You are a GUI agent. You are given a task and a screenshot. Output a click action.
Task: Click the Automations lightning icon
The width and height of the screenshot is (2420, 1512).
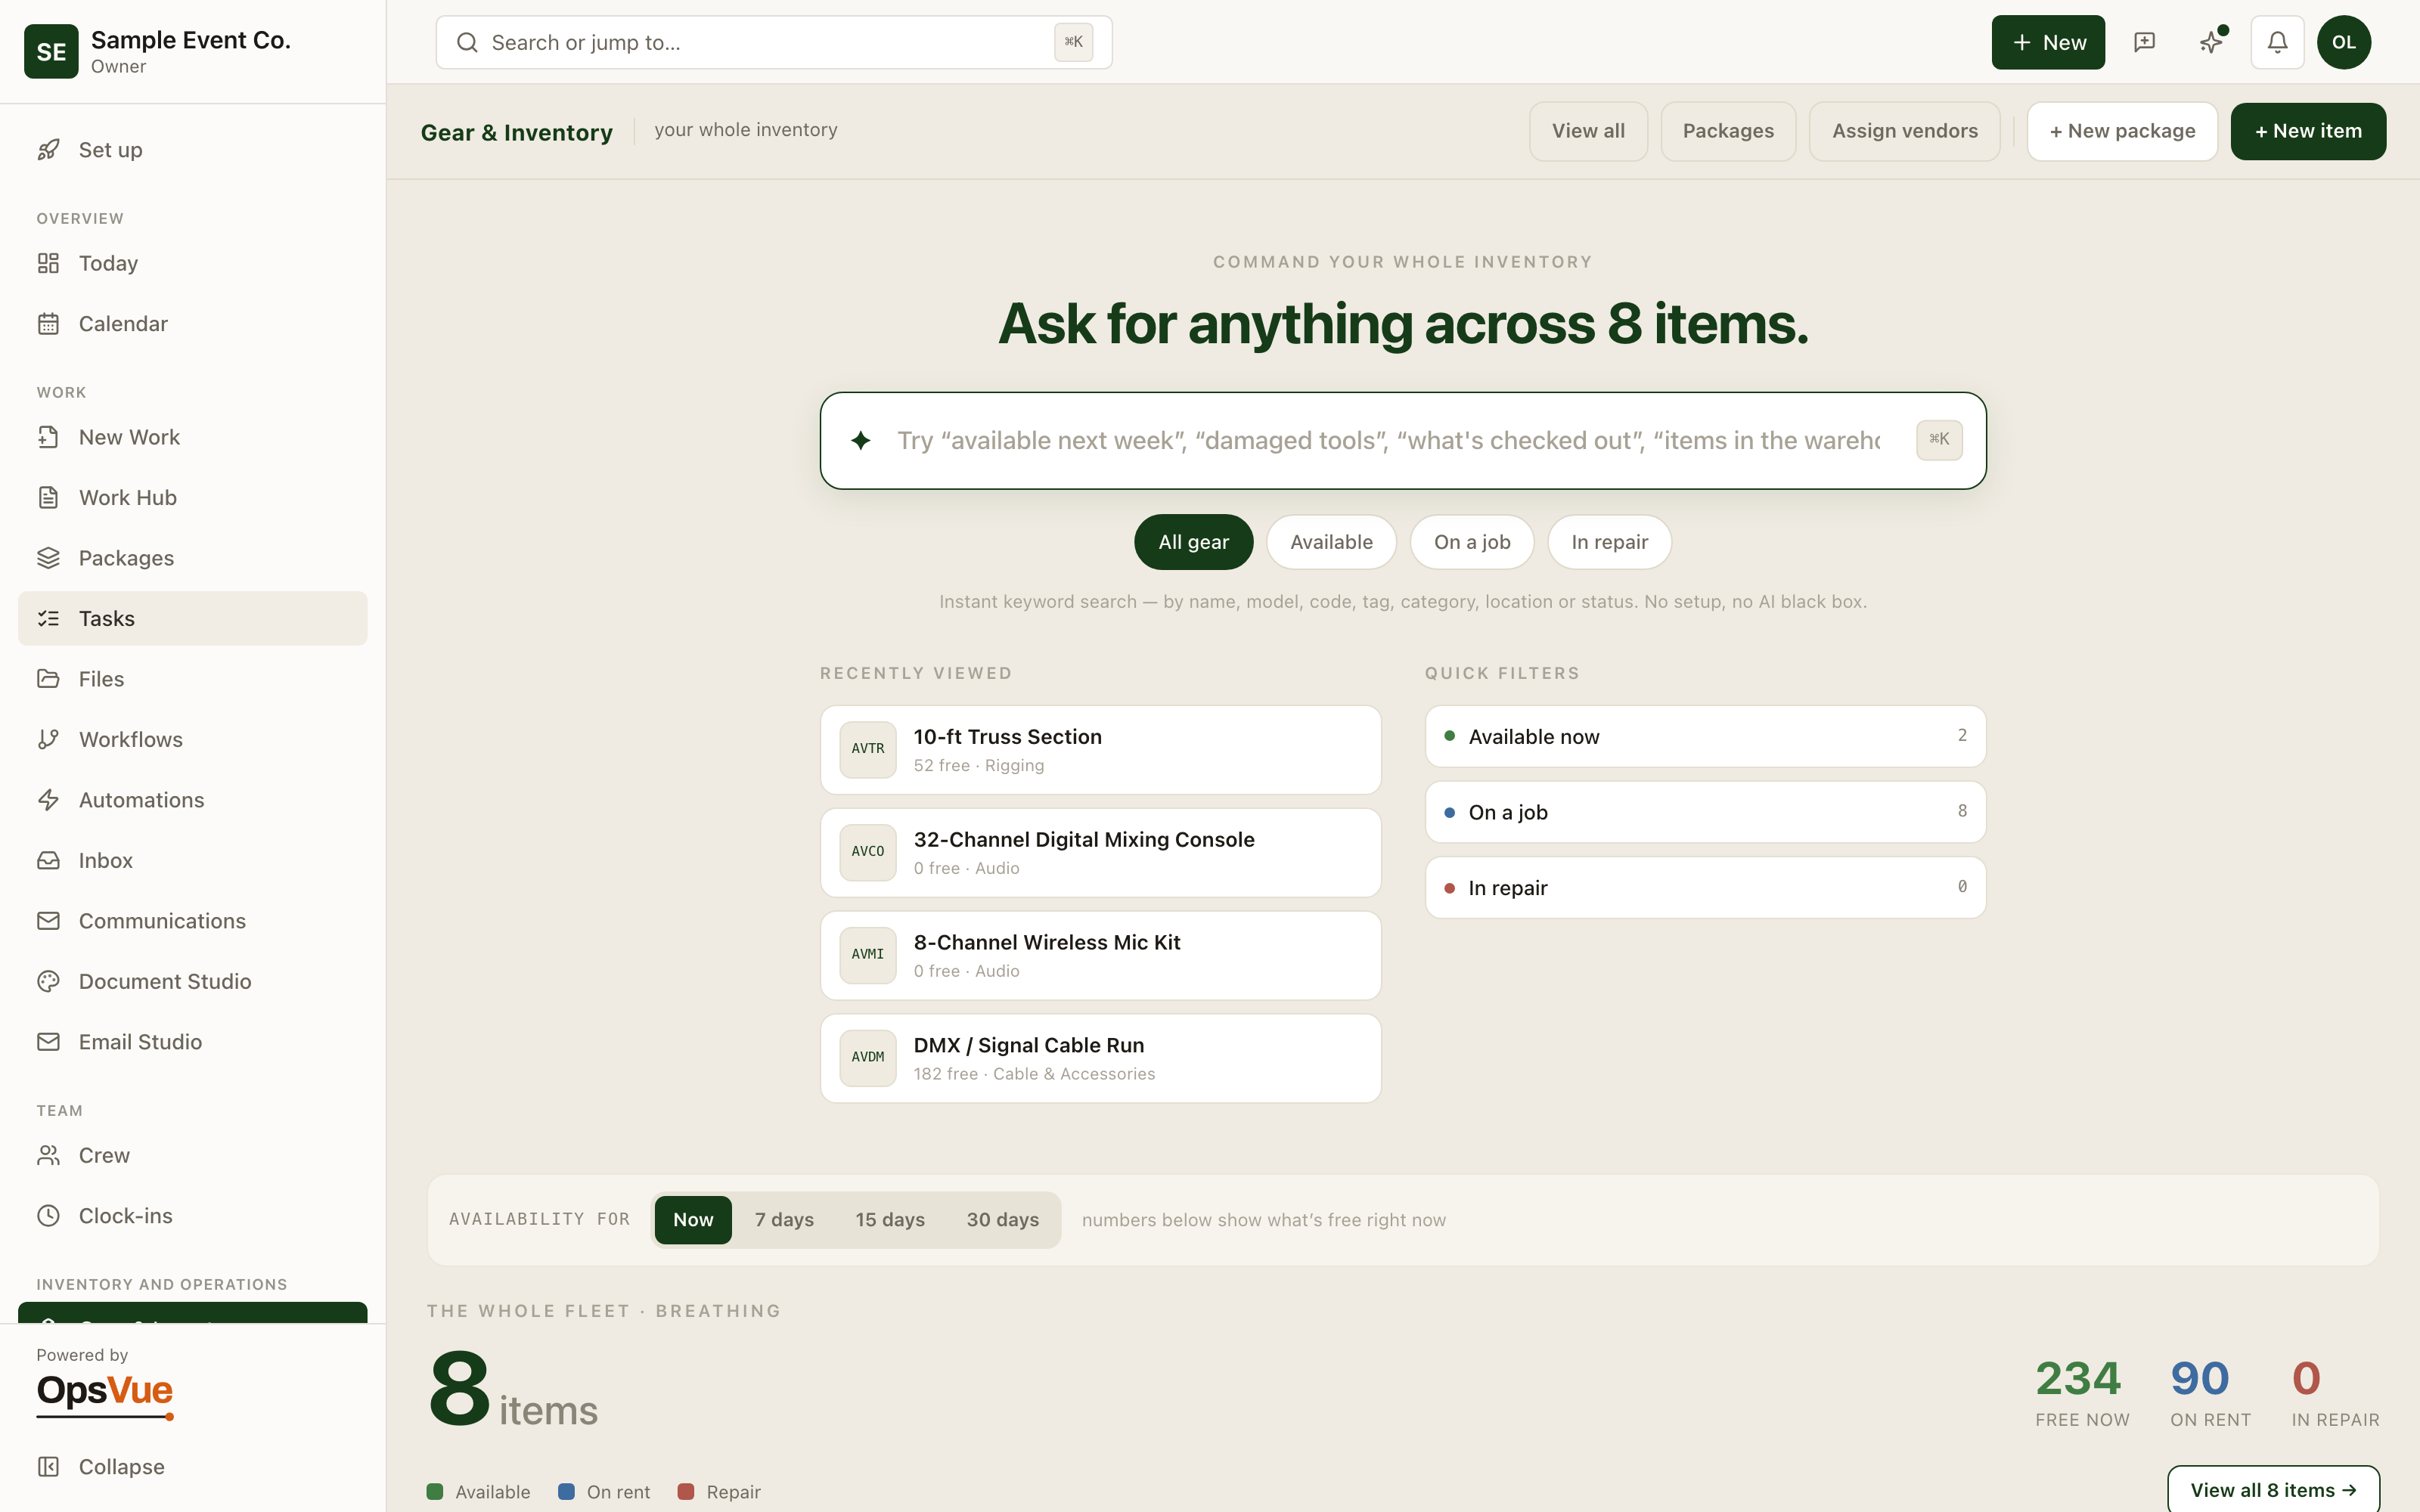[48, 800]
